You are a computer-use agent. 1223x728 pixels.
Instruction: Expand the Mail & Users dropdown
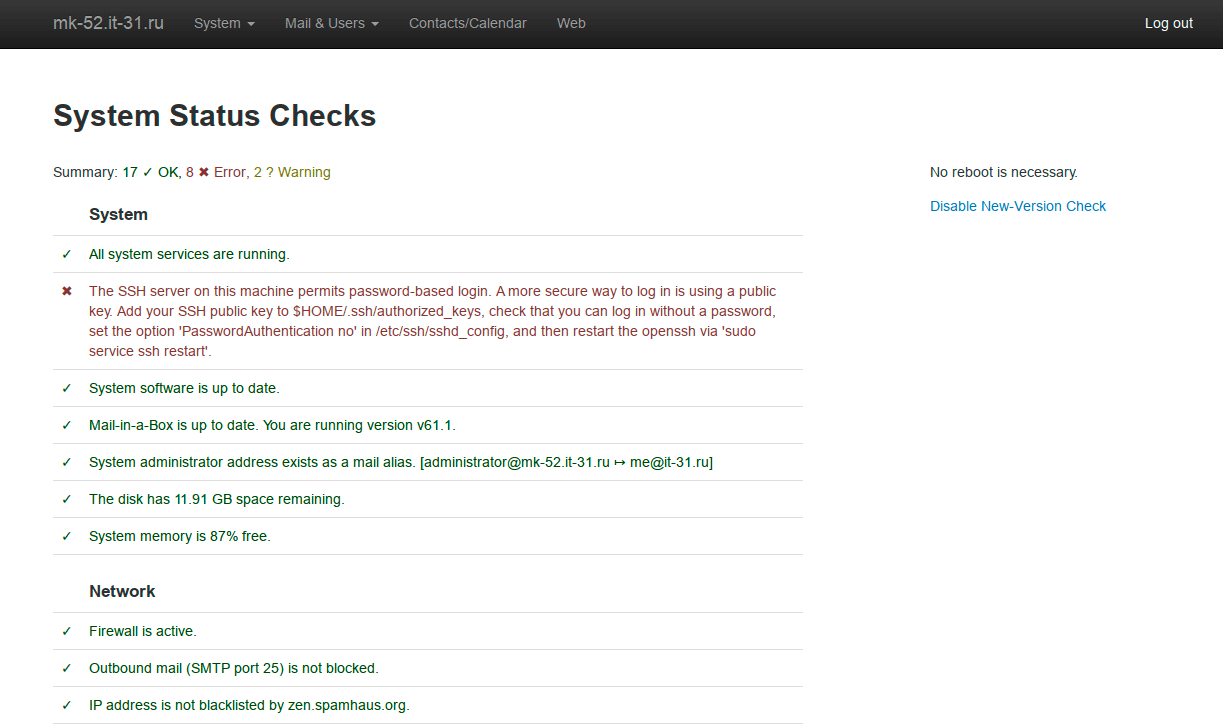click(331, 23)
